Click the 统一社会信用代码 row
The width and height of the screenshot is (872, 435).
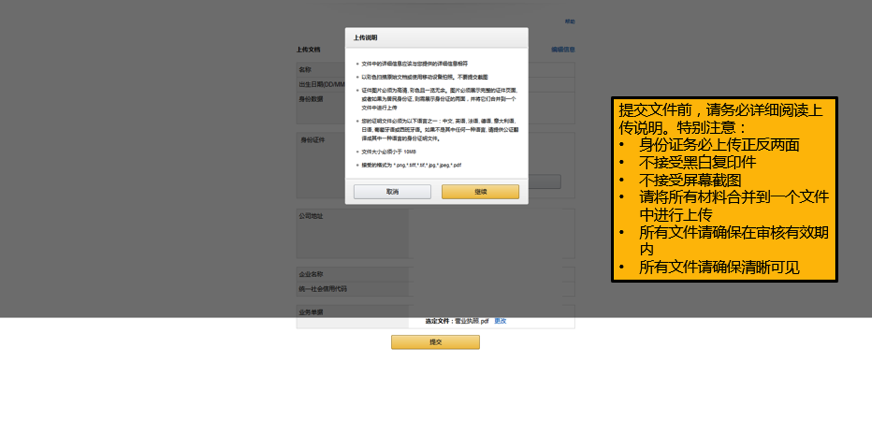pos(322,289)
